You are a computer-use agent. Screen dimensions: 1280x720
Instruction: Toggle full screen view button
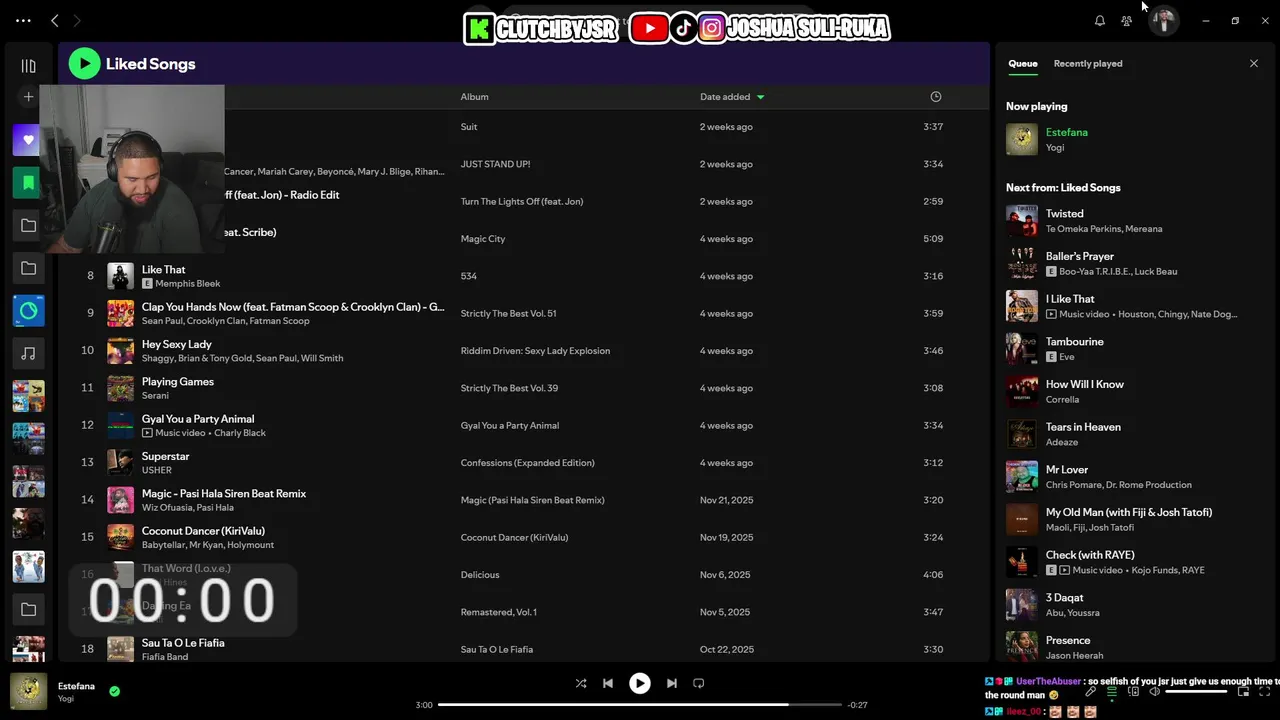1265,692
